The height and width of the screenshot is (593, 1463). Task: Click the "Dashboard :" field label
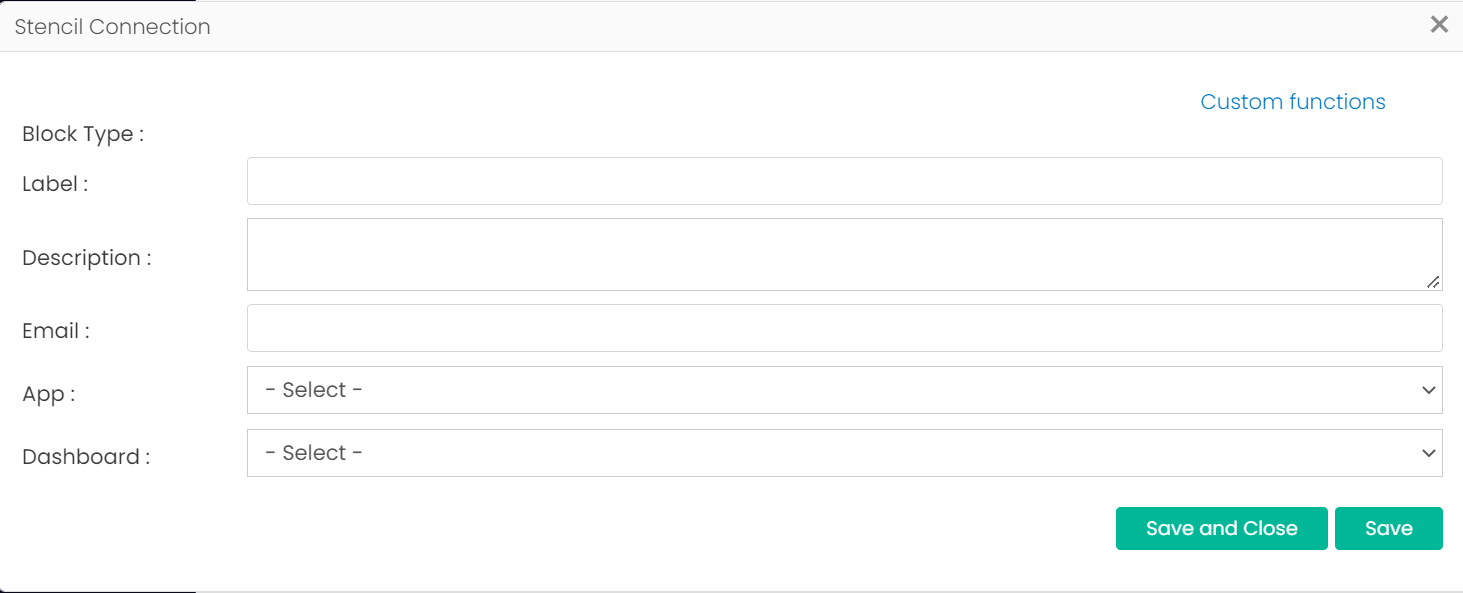click(x=86, y=457)
